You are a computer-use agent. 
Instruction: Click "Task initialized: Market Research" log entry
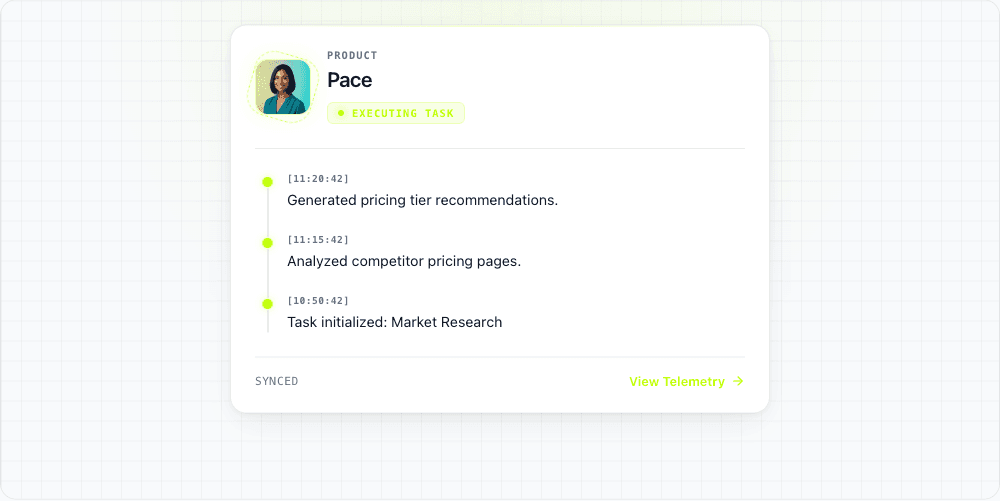point(394,322)
